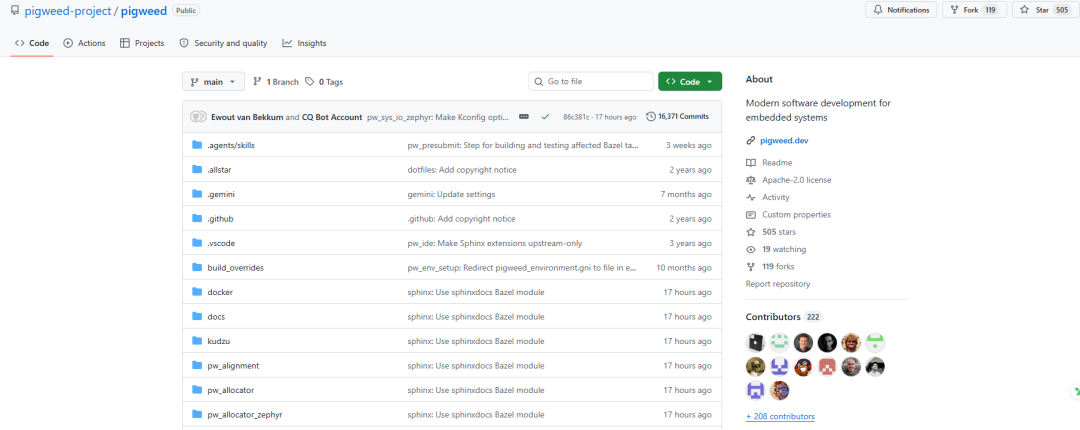Open the .agents/skills folder
Image resolution: width=1080 pixels, height=430 pixels.
click(231, 145)
